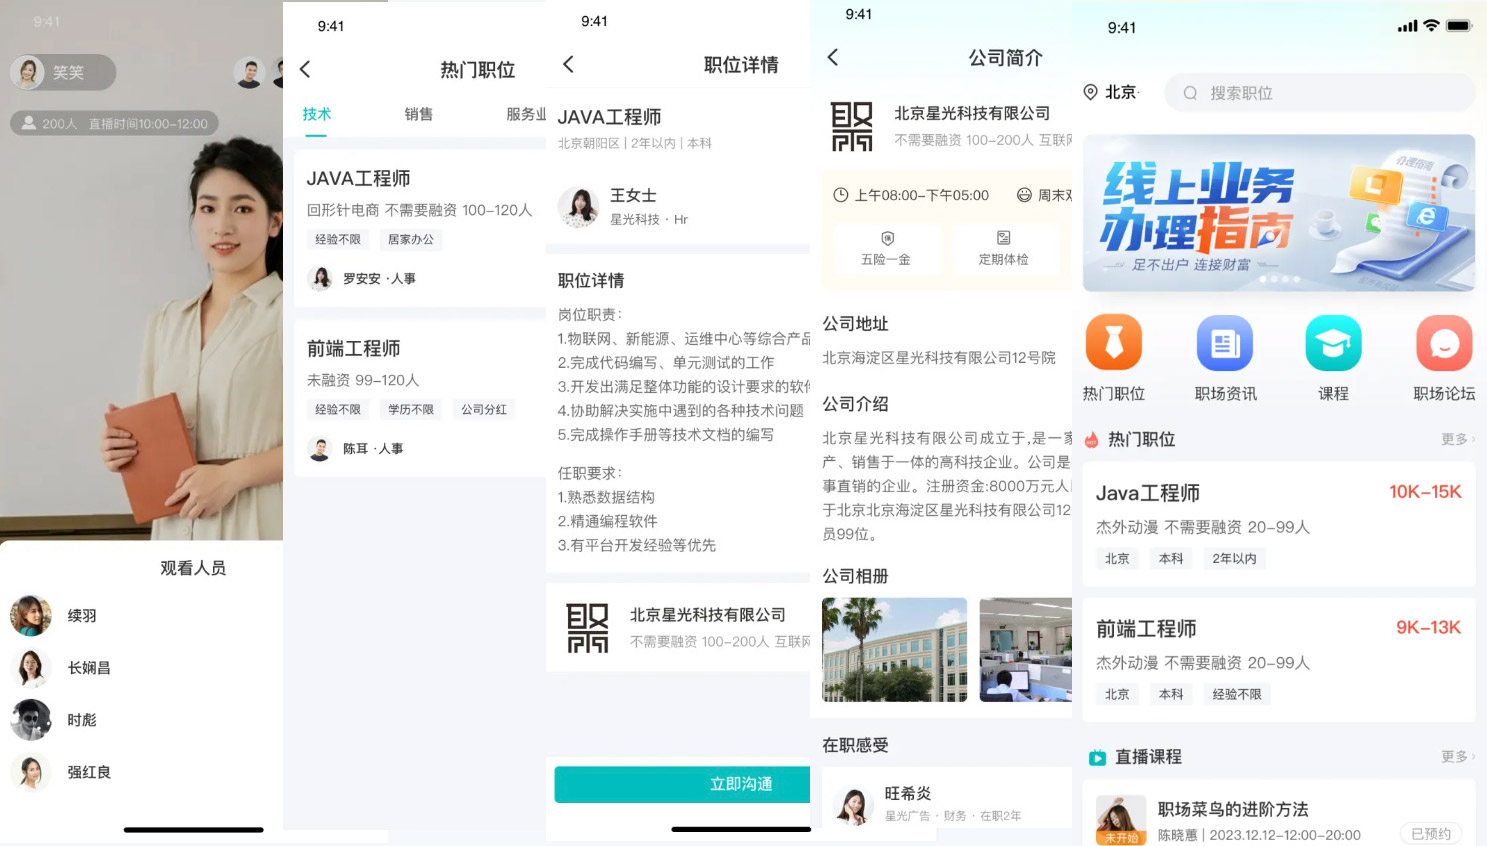Click back arrow on 热门职位 page
Screen dimensions: 1487x846
click(306, 69)
